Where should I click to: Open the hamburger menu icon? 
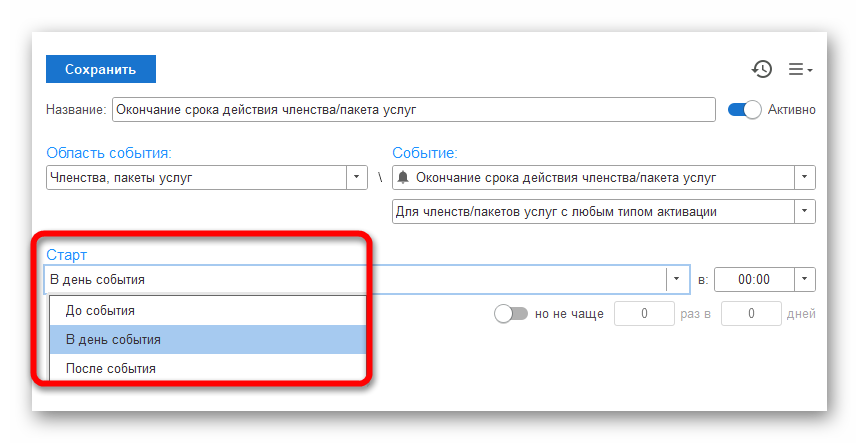[800, 70]
